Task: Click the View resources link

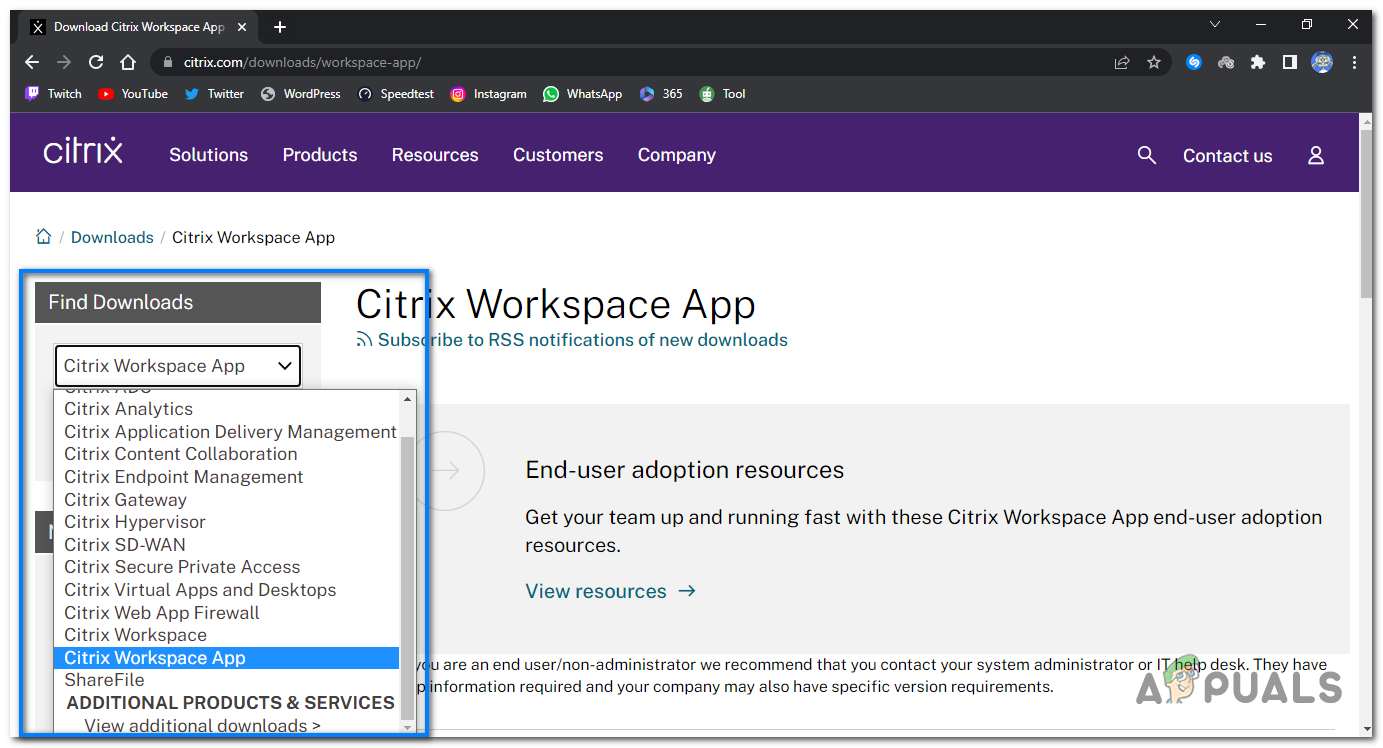Action: [x=596, y=590]
